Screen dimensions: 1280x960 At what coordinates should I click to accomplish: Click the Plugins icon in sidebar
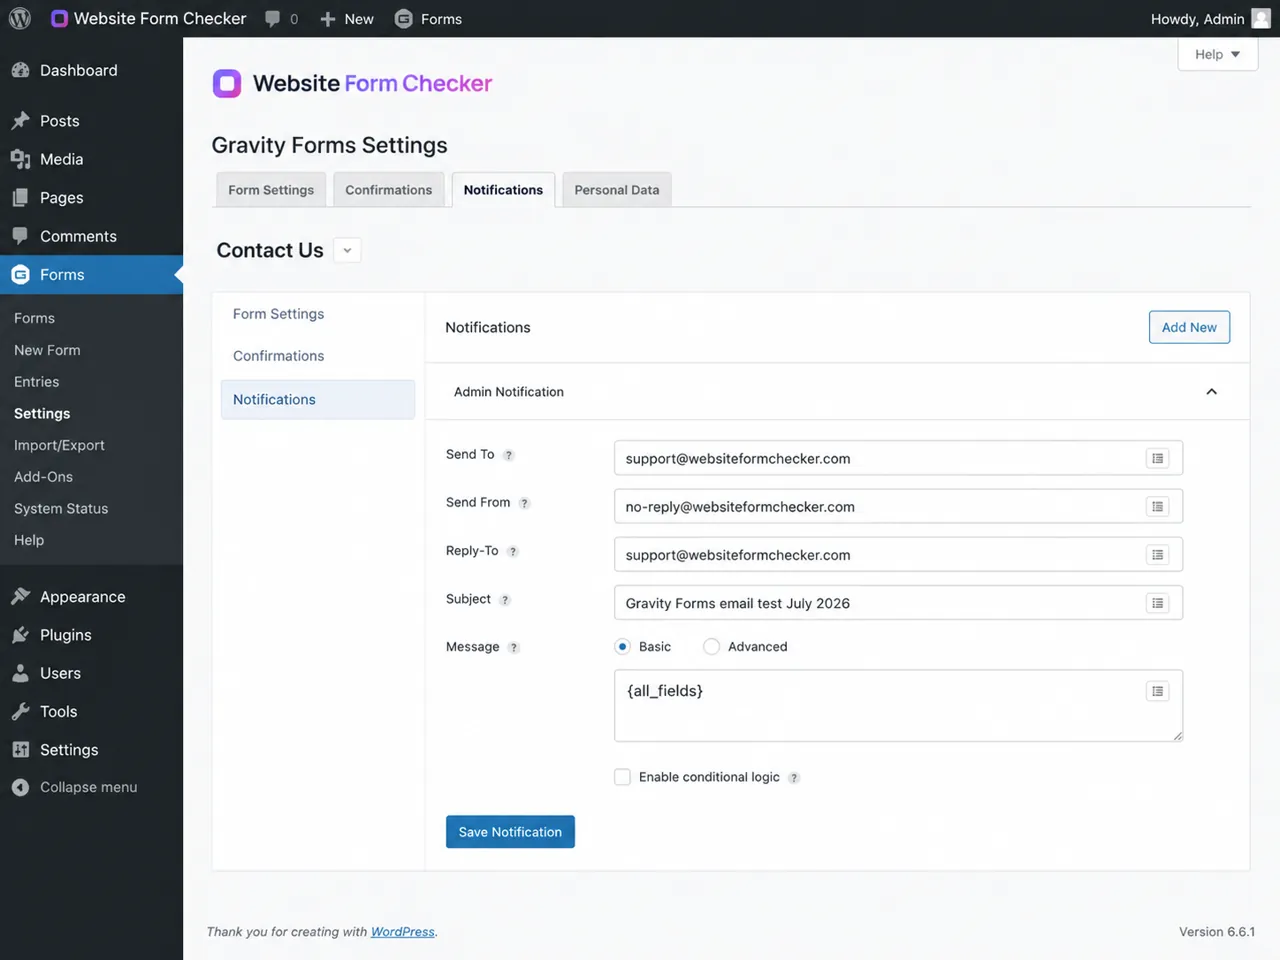pos(20,635)
